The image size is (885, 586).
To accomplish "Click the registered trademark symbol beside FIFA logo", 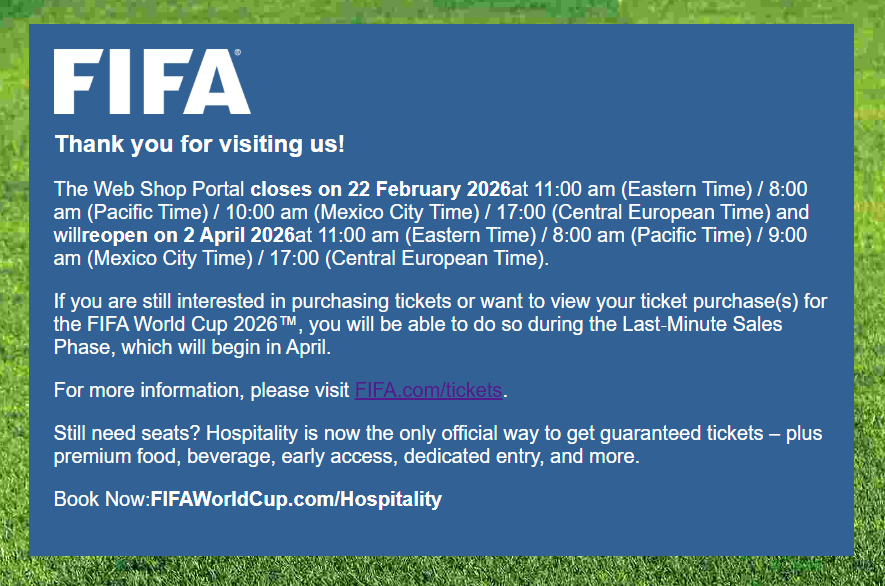I will click(x=237, y=52).
